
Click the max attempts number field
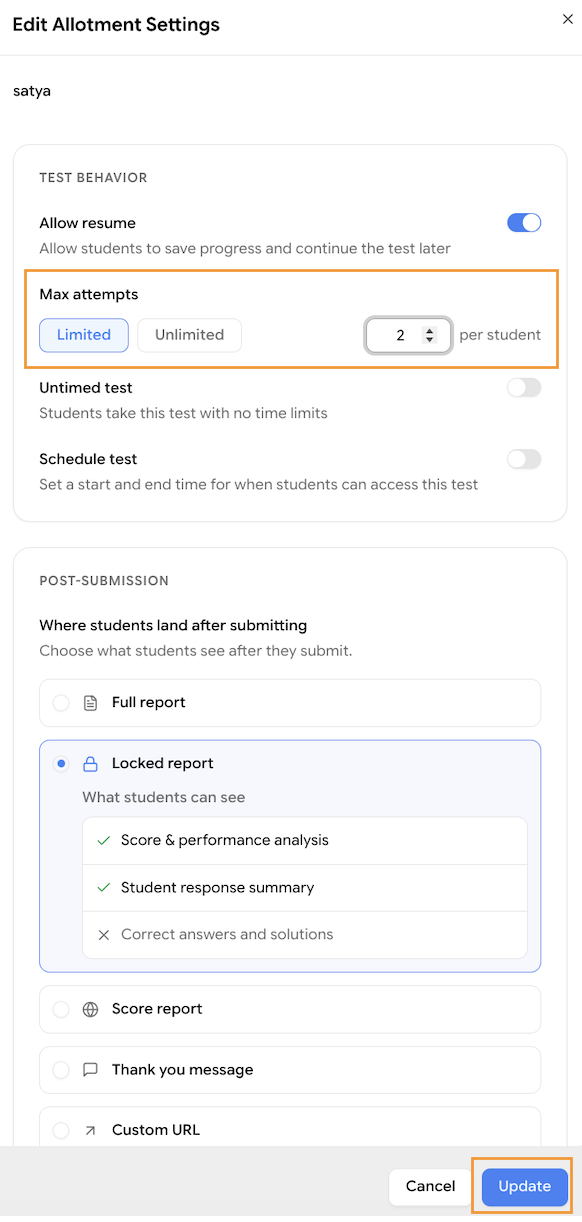click(409, 336)
